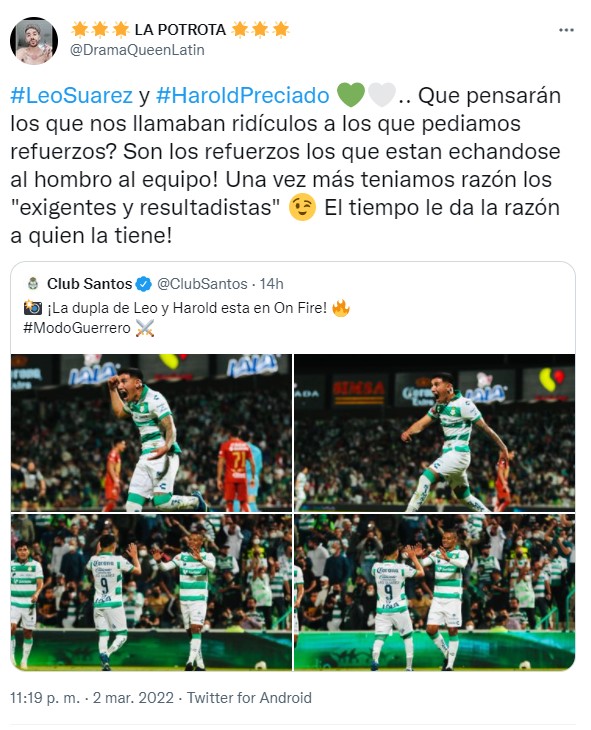Image resolution: width=591 pixels, height=730 pixels.
Task: Open the #ModoGuerrero hashtag
Action: click(x=77, y=328)
